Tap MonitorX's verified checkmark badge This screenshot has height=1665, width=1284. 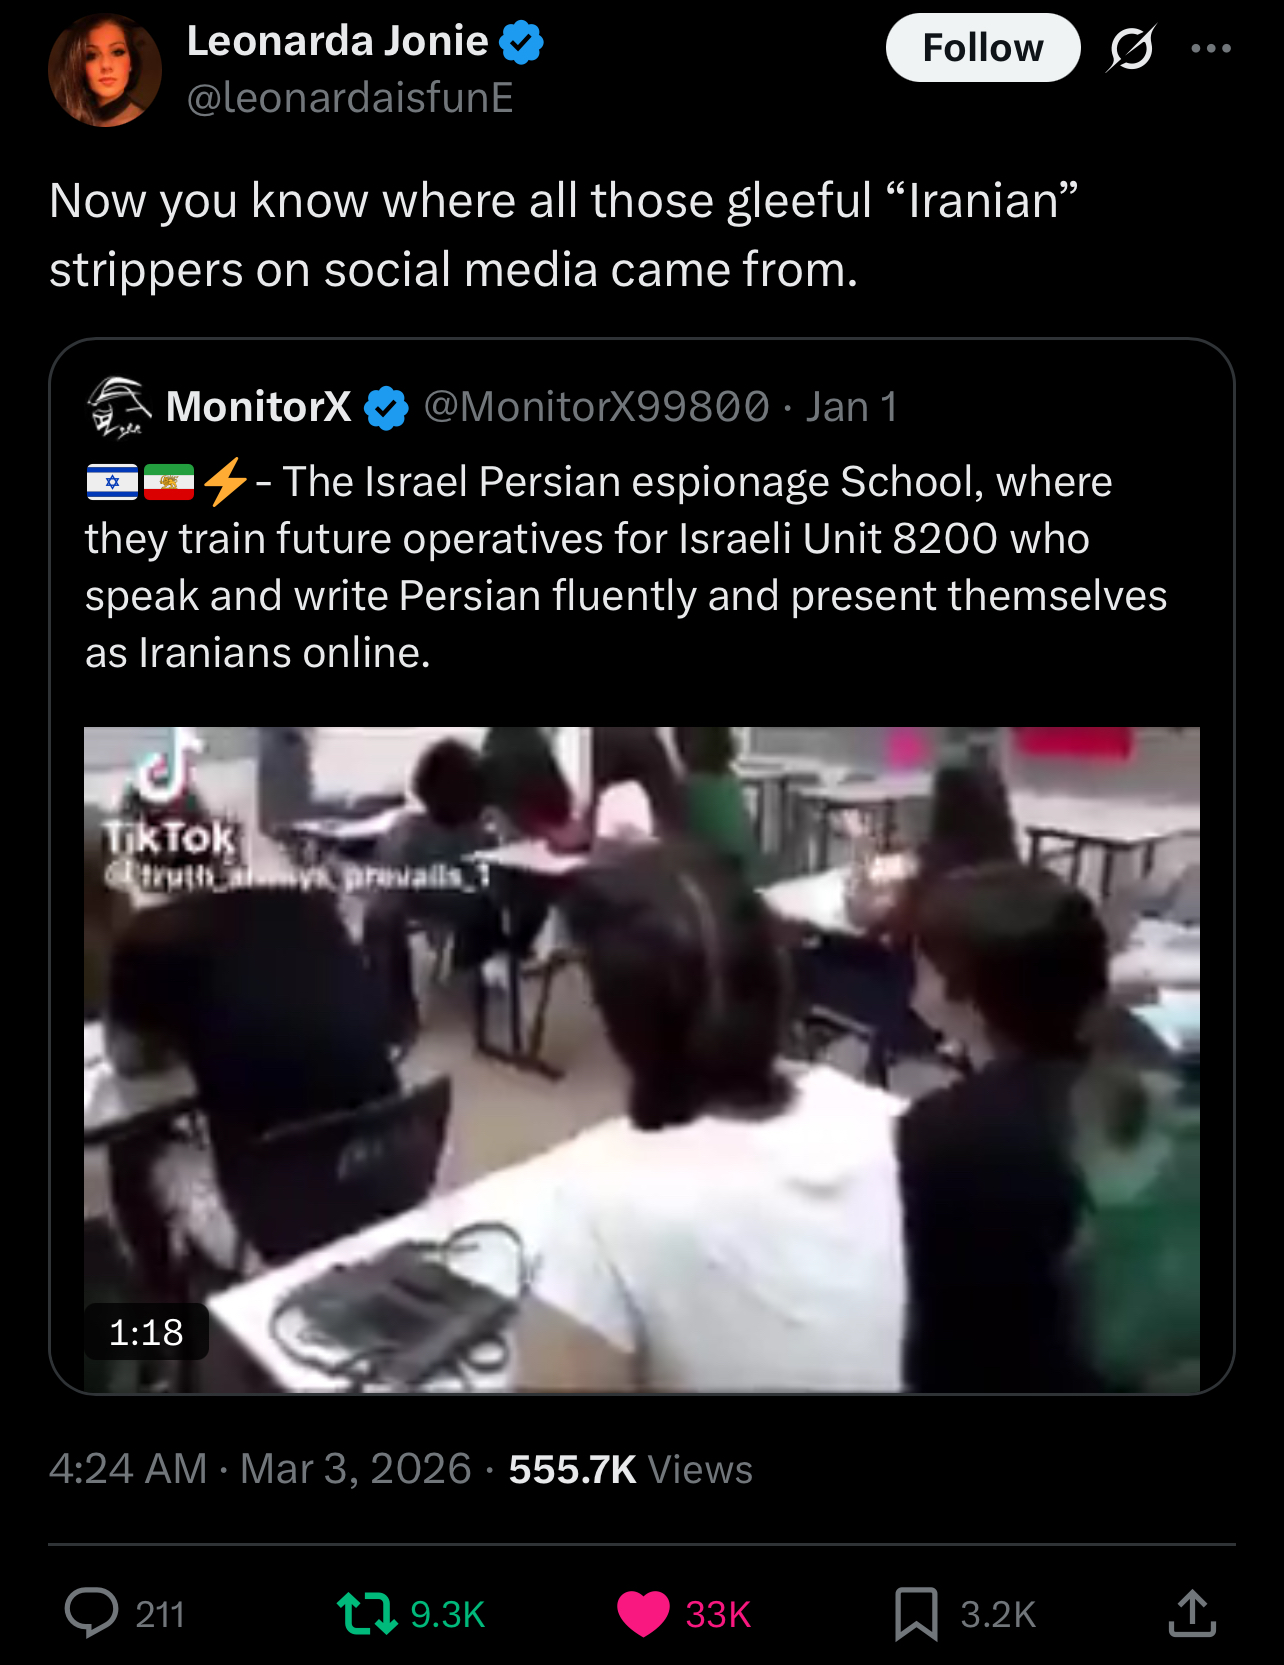click(386, 408)
